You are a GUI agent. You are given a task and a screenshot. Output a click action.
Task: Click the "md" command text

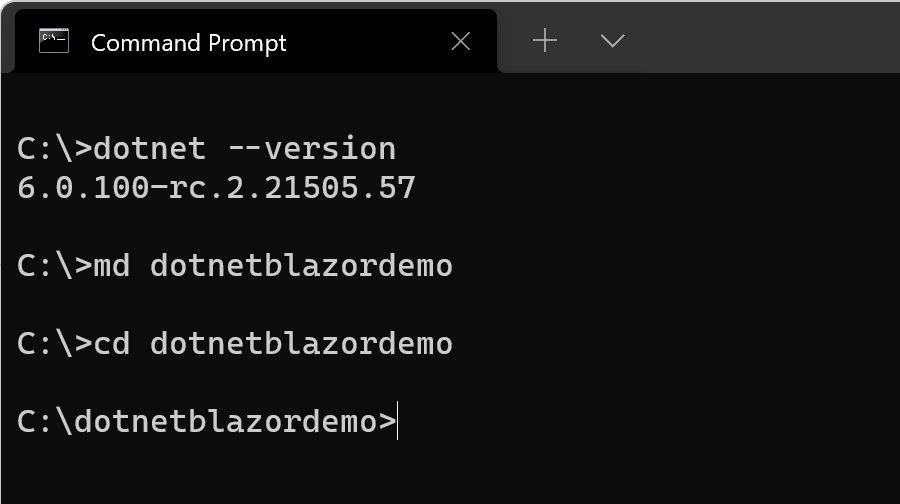[111, 266]
